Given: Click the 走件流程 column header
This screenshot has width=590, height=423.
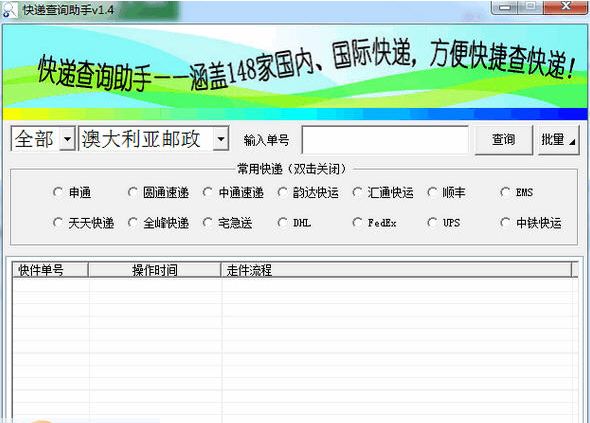Looking at the screenshot, I should pos(396,270).
